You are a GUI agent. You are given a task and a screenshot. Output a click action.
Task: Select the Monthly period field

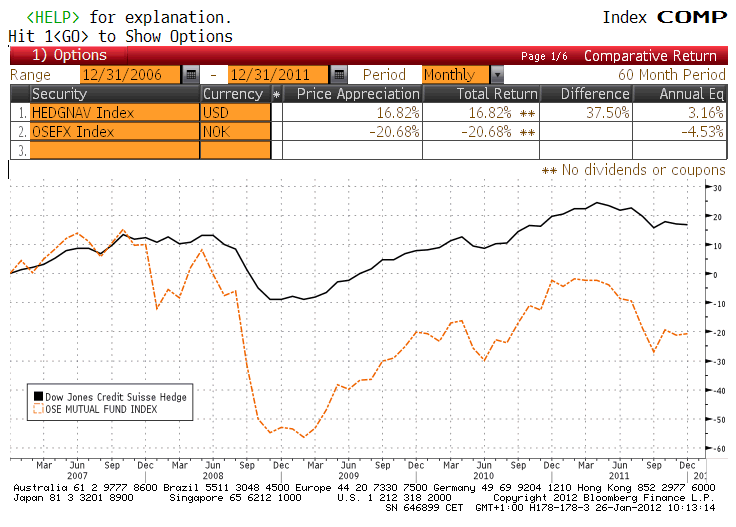click(x=455, y=75)
